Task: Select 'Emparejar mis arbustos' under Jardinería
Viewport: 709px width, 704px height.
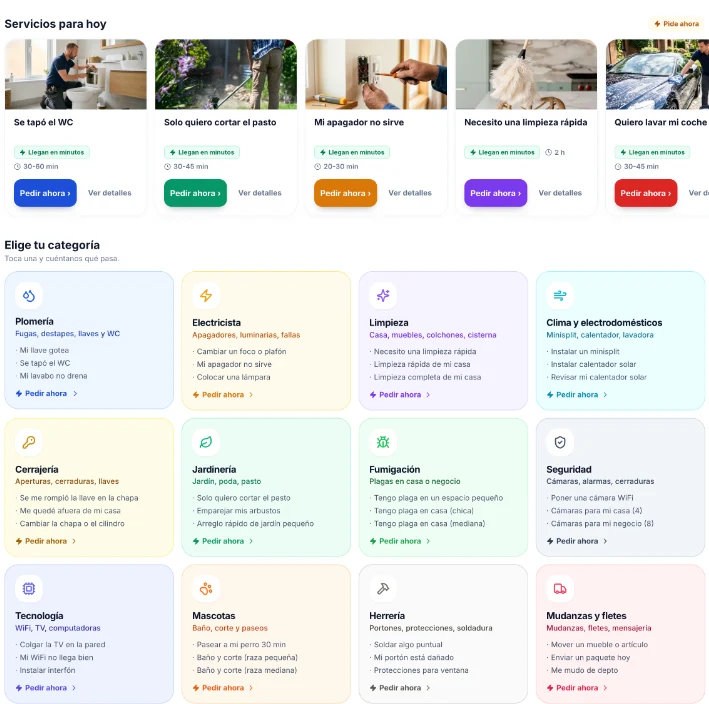Action: (x=238, y=510)
